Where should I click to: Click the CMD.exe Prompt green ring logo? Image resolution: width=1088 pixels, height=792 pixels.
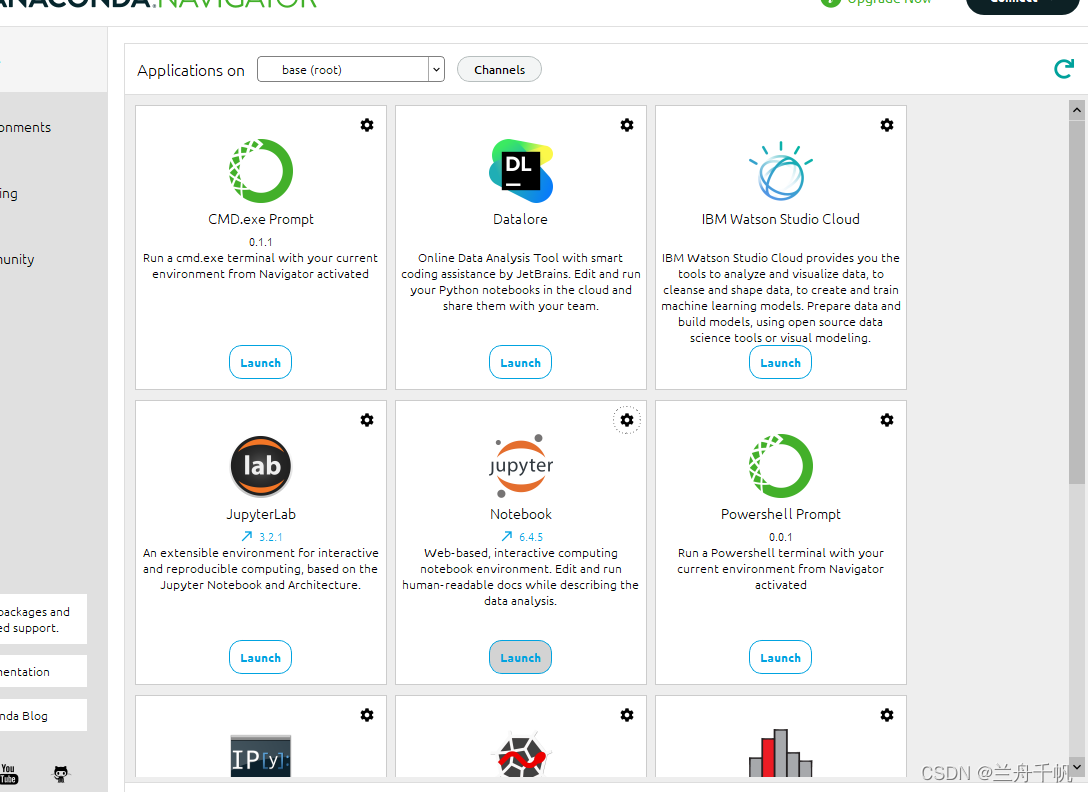pos(261,171)
